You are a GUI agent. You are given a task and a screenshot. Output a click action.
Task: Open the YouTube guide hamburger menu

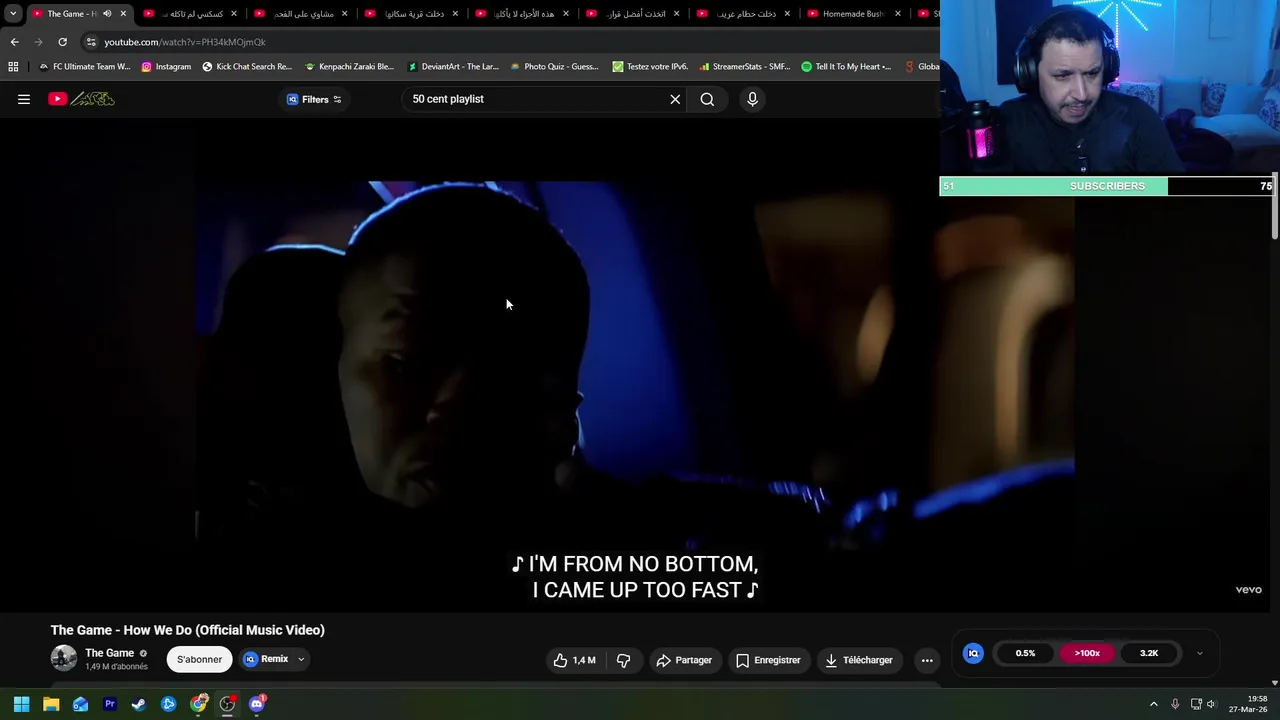(24, 99)
